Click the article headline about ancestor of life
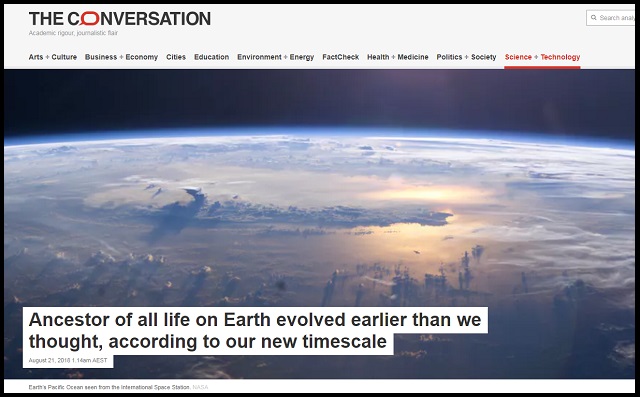640x397 pixels. 255,330
